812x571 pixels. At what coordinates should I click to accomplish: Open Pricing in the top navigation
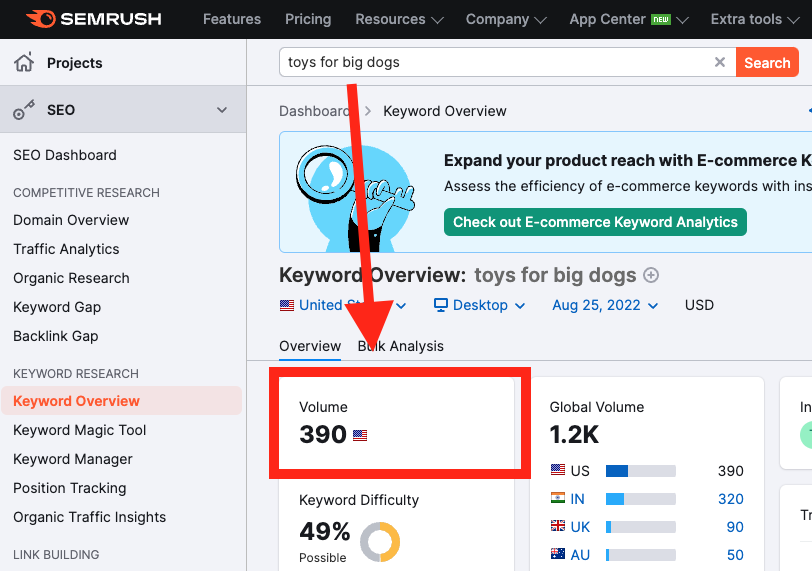(308, 19)
